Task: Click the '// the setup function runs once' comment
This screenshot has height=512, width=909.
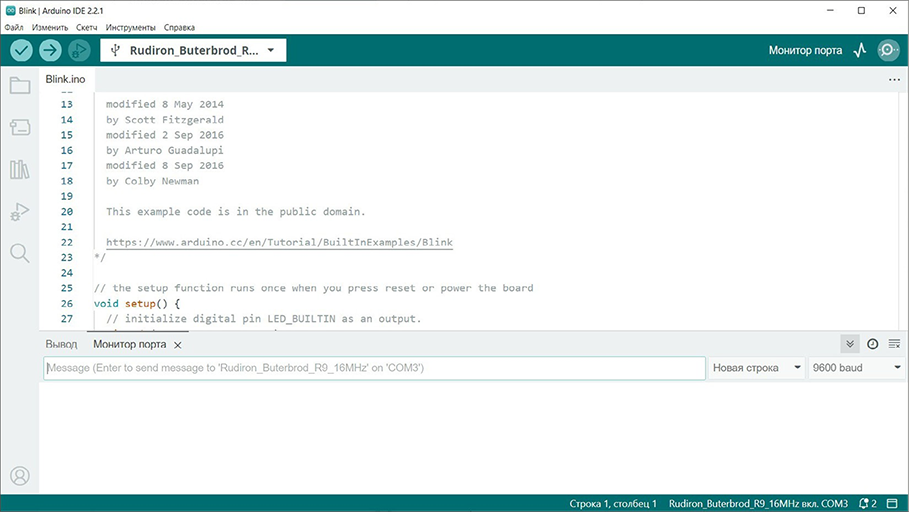Action: (314, 288)
